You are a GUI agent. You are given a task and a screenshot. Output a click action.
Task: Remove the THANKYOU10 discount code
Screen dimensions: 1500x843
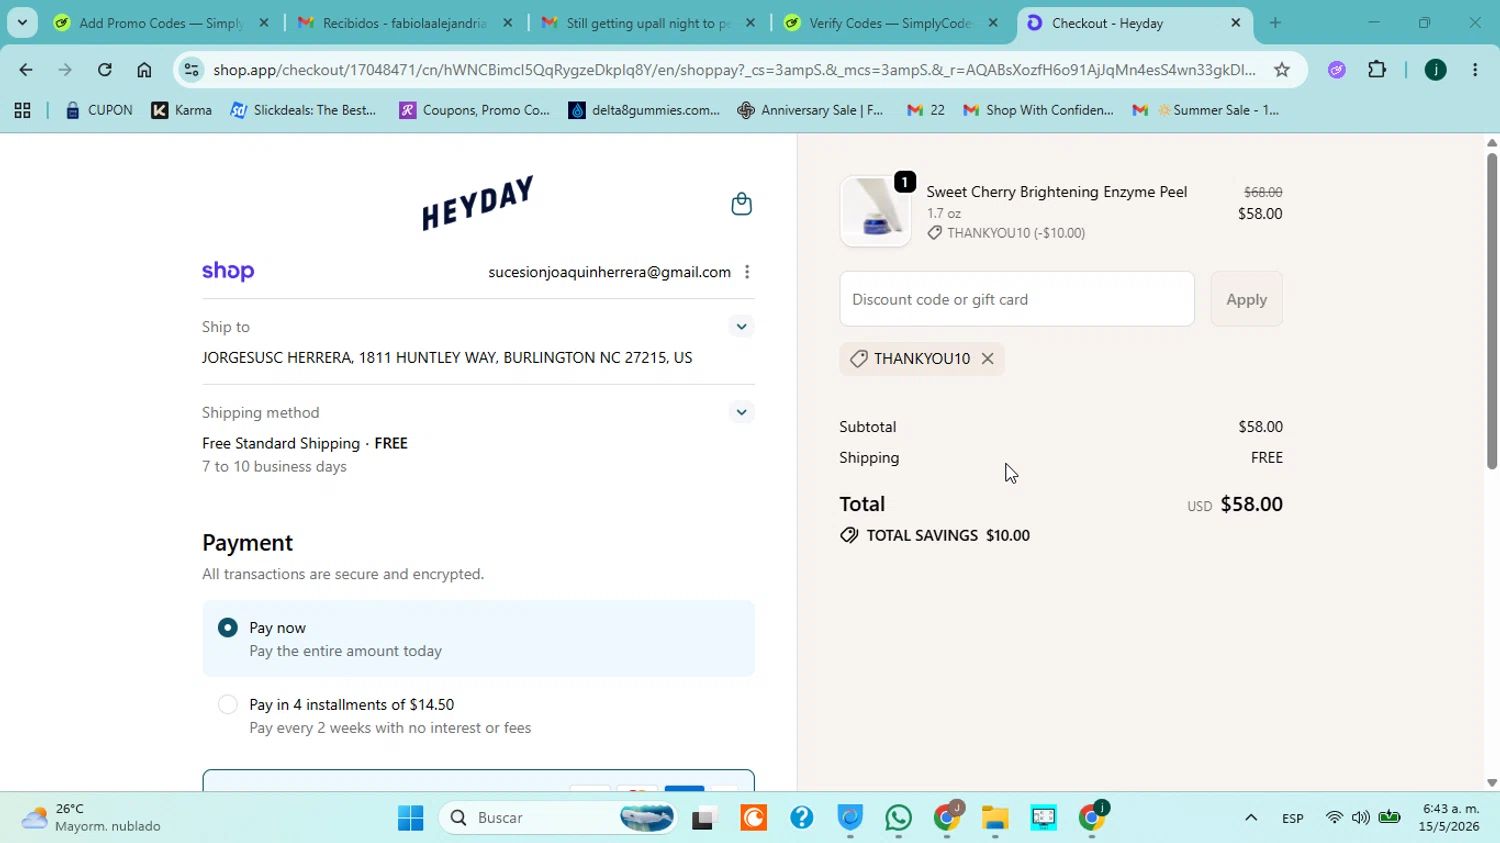coord(987,359)
